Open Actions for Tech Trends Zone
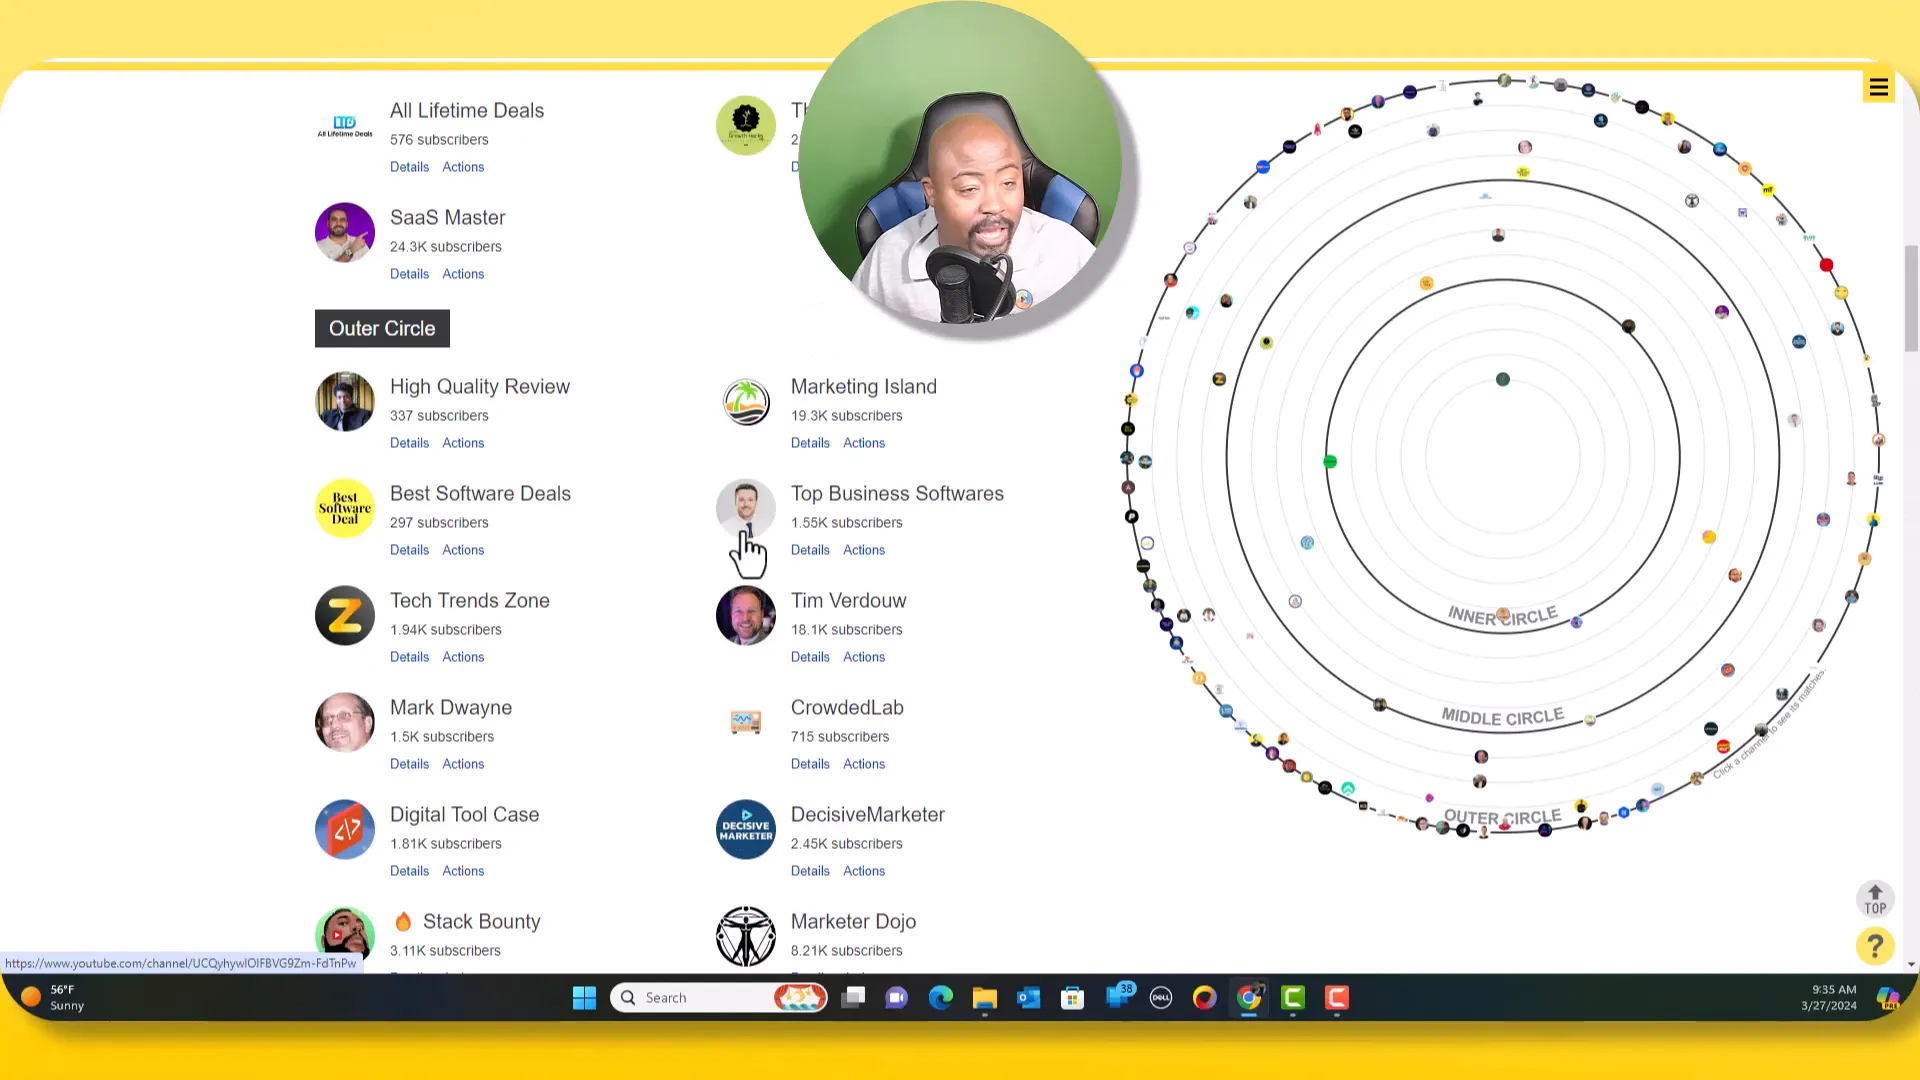The height and width of the screenshot is (1080, 1920). point(463,657)
